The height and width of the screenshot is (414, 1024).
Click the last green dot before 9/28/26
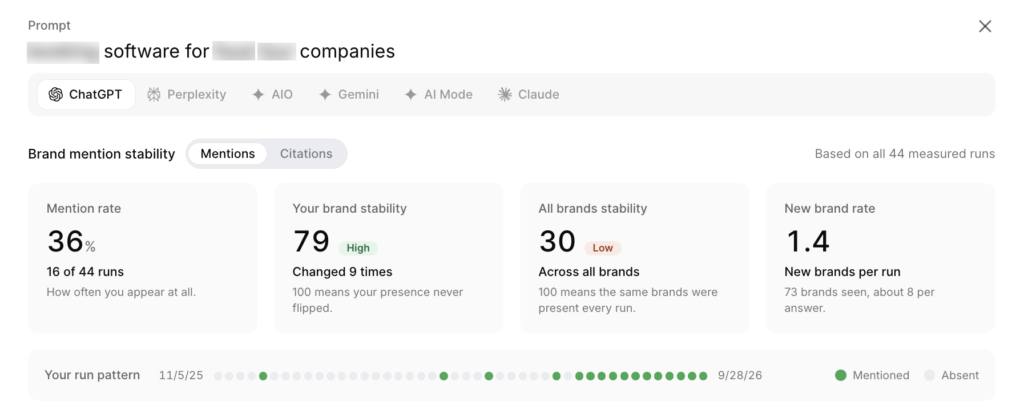tap(703, 376)
